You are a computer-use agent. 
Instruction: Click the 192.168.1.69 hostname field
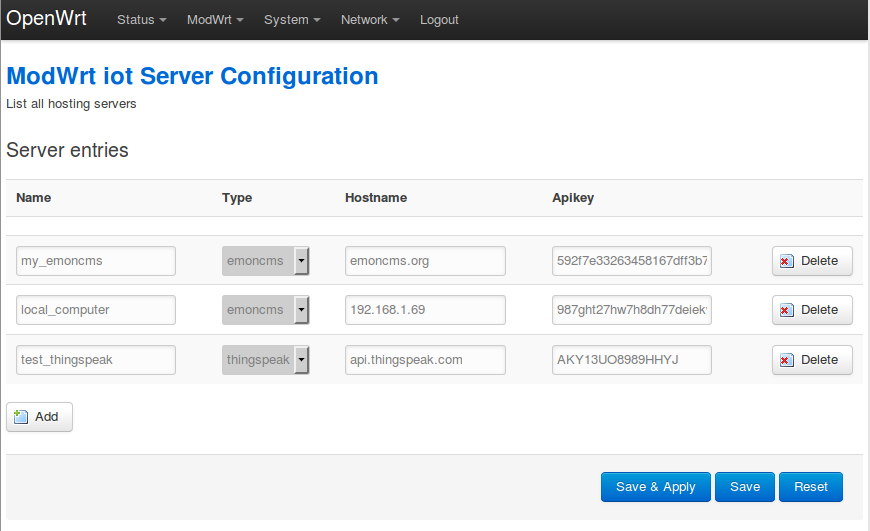(425, 310)
